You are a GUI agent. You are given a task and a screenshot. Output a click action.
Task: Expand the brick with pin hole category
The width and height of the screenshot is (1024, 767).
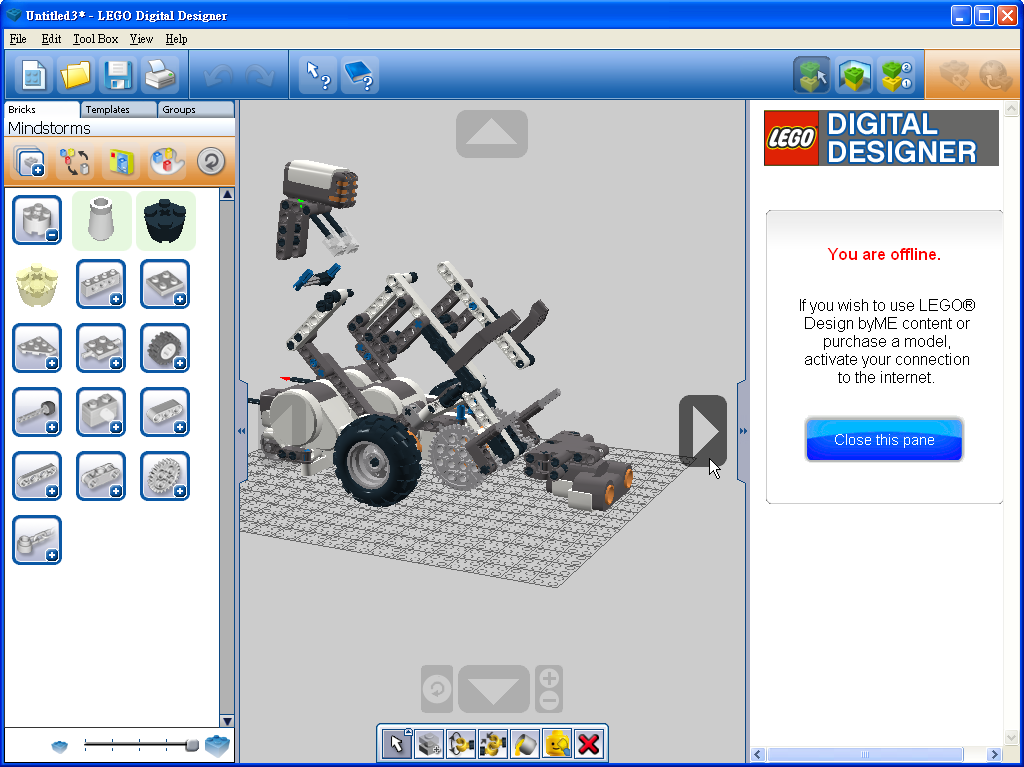101,412
